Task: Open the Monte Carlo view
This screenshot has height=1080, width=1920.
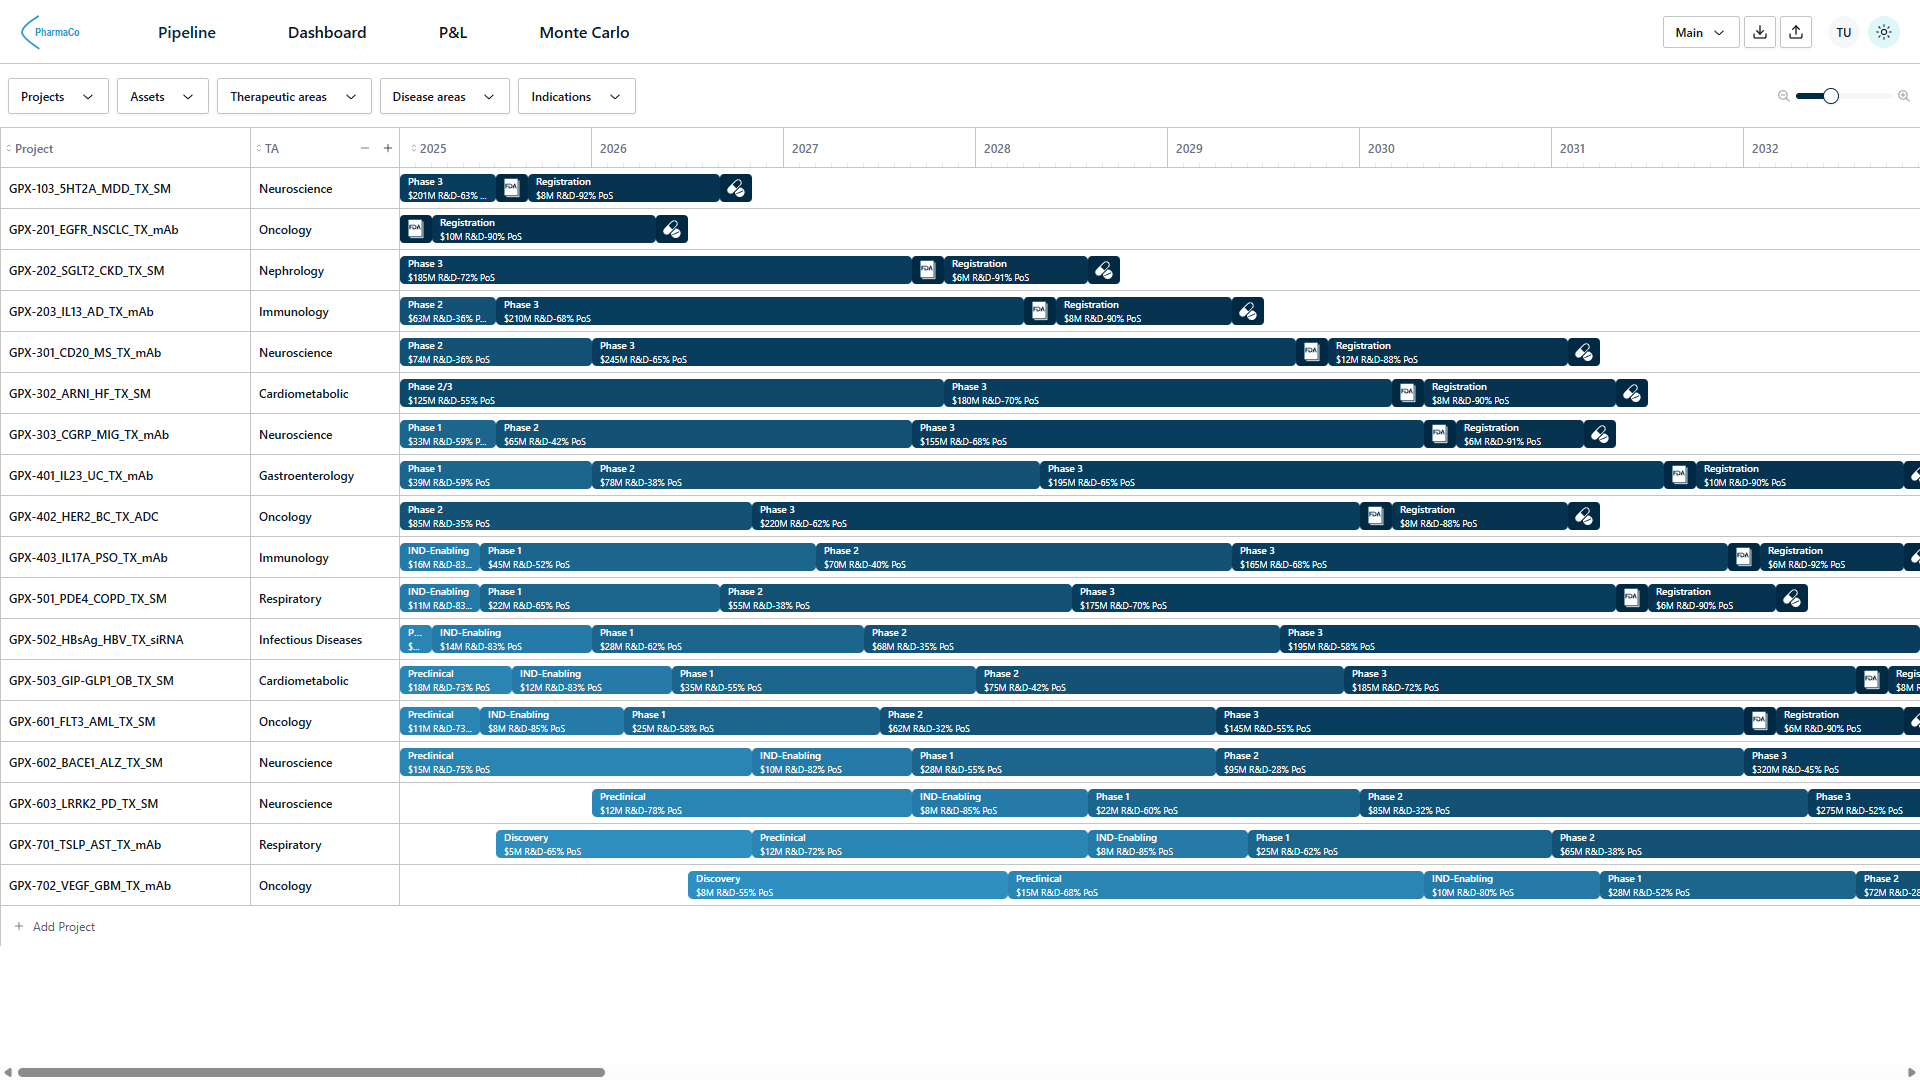Action: tap(584, 32)
